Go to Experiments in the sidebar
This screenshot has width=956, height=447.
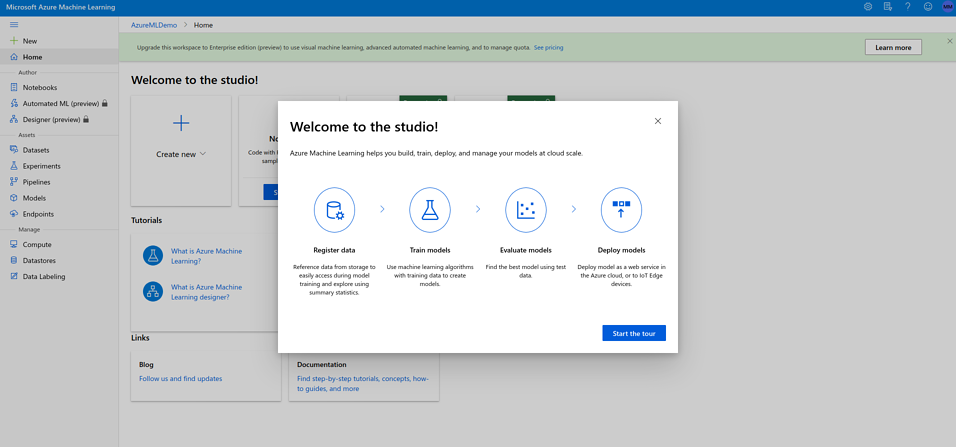click(x=41, y=166)
